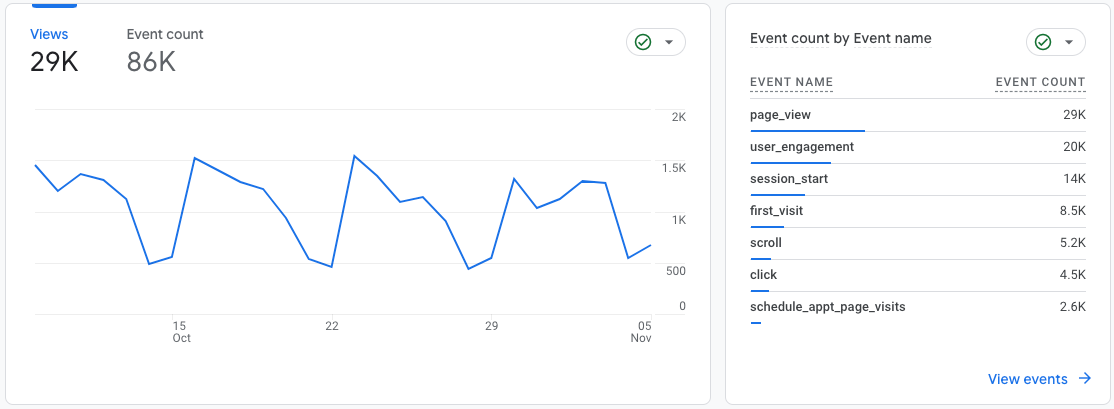Open the dropdown arrow on the Views chart card
Screen dimensions: 1114x409
668,43
